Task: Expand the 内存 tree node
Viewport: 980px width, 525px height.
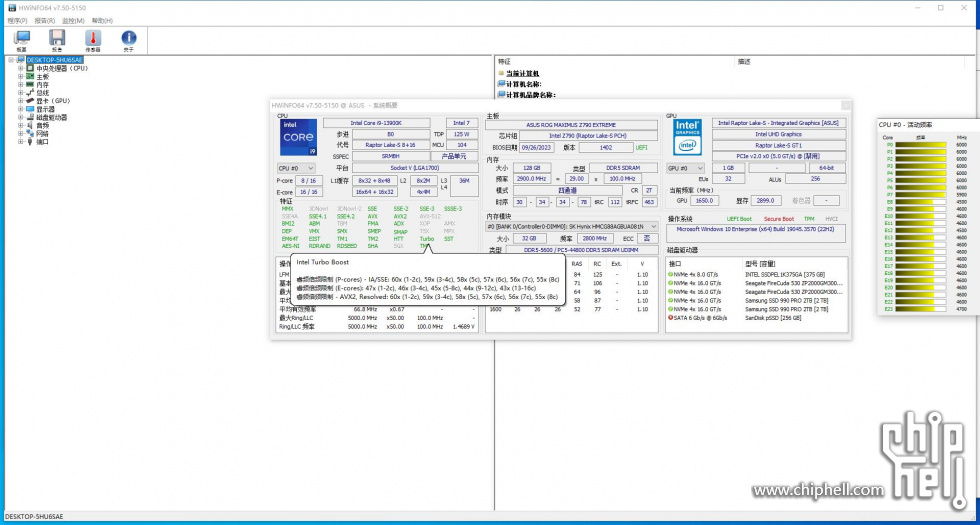Action: [x=21, y=84]
